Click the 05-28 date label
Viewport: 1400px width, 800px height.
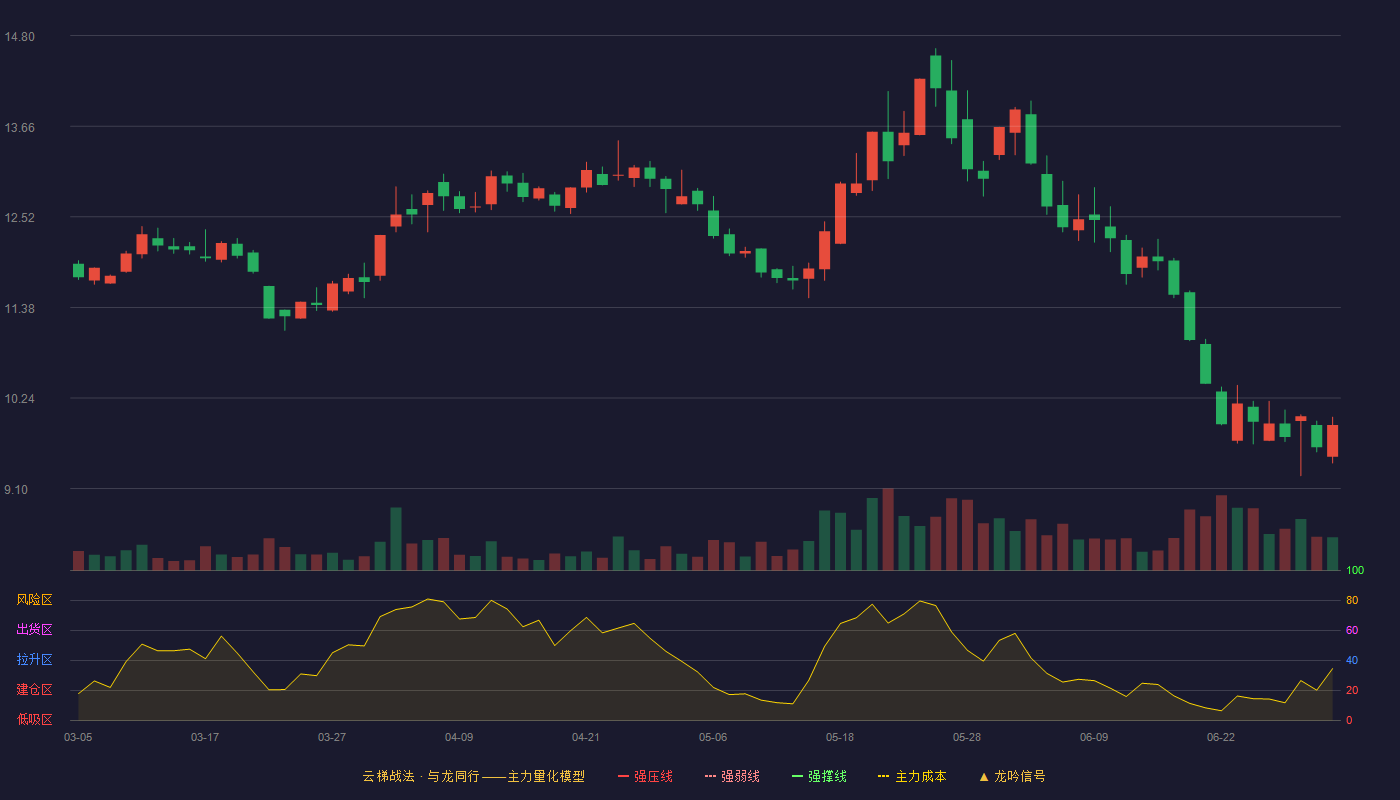coord(967,737)
